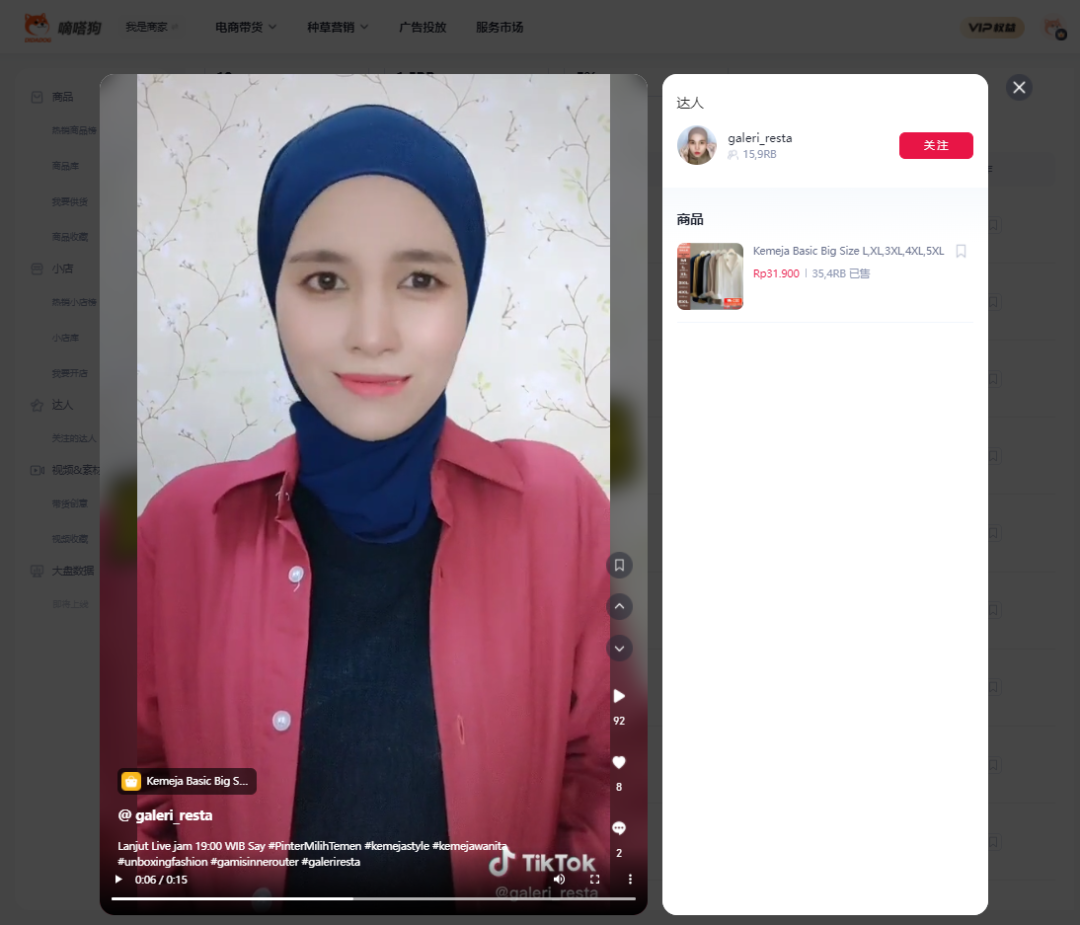The image size is (1080, 925).
Task: Open the 广告投放 menu item
Action: coord(422,27)
